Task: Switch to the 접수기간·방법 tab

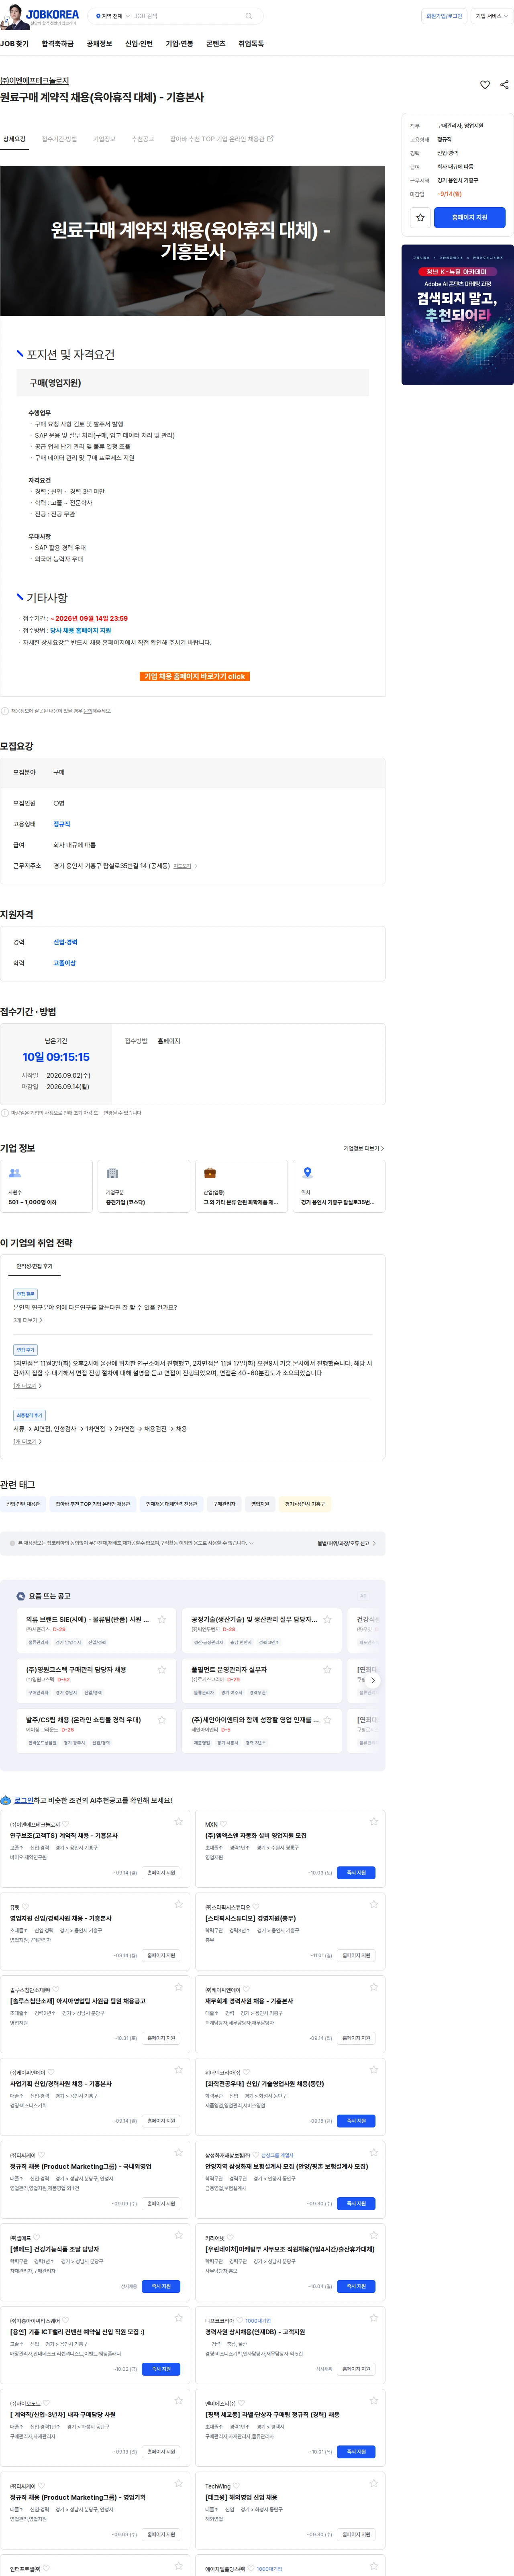Action: (59, 139)
